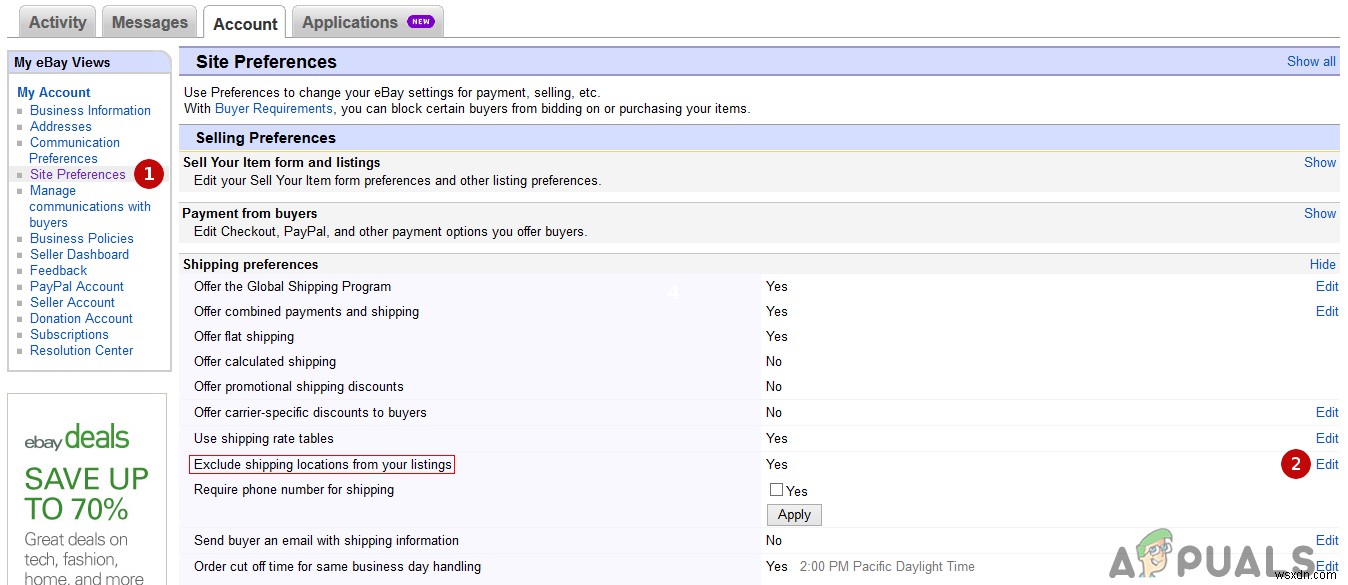Click Show all in Site Preferences

pyautogui.click(x=1310, y=61)
